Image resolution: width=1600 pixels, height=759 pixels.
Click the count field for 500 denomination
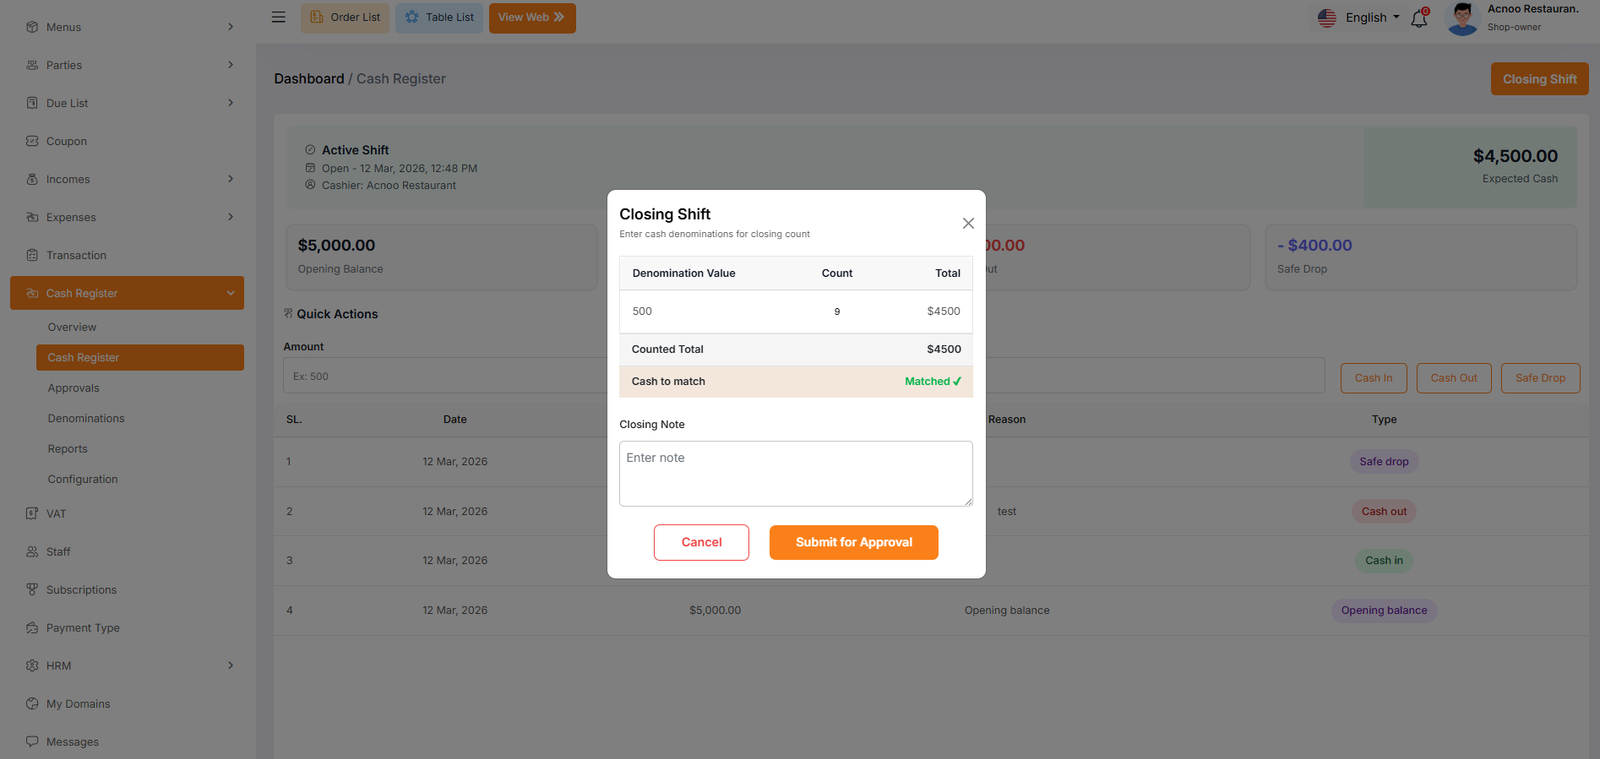(837, 312)
